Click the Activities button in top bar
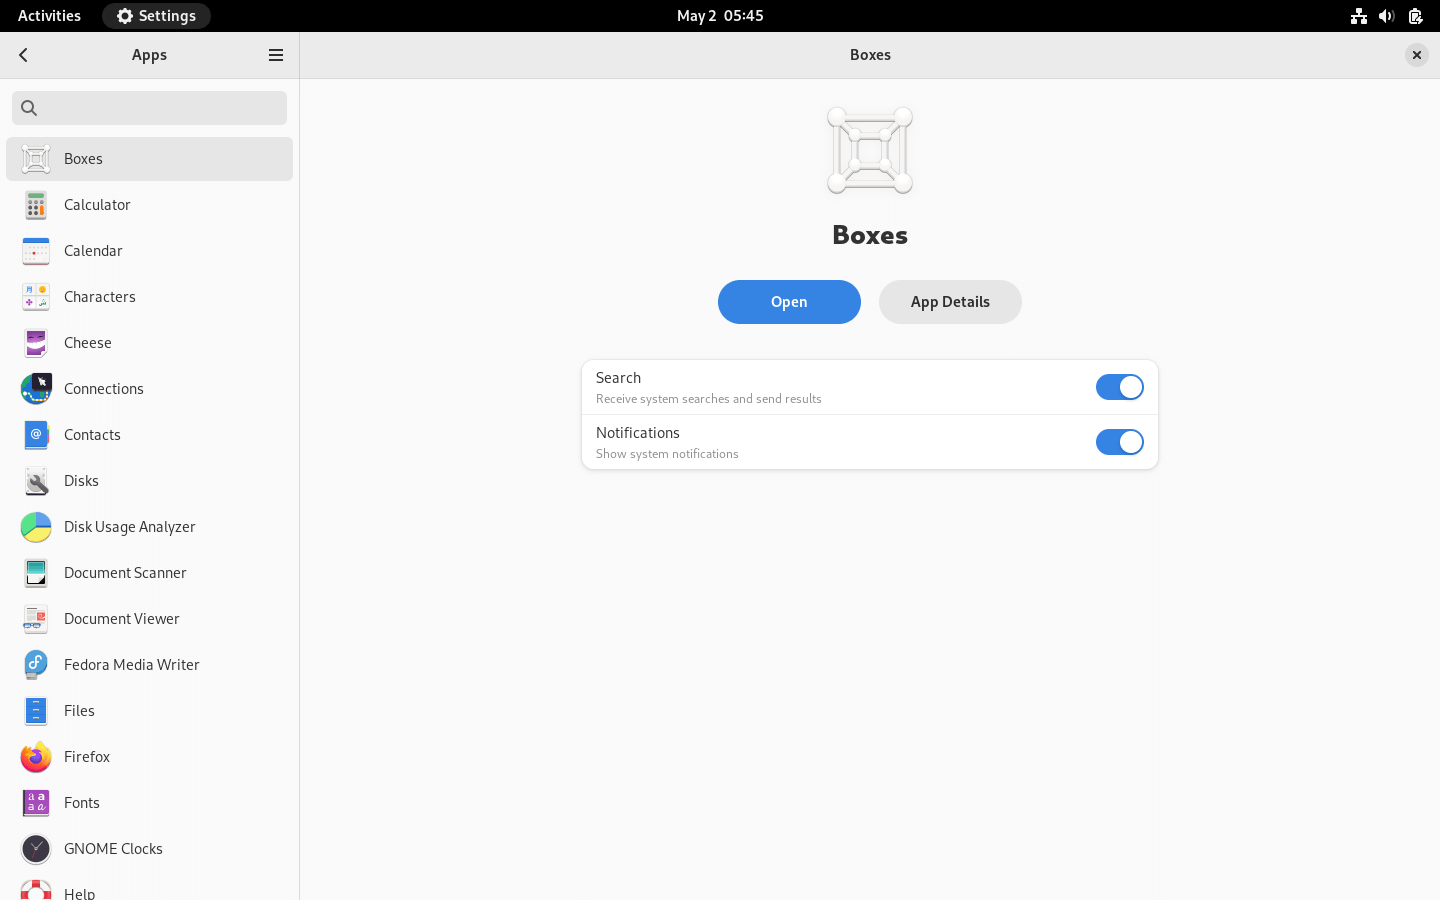This screenshot has width=1440, height=900. (49, 16)
